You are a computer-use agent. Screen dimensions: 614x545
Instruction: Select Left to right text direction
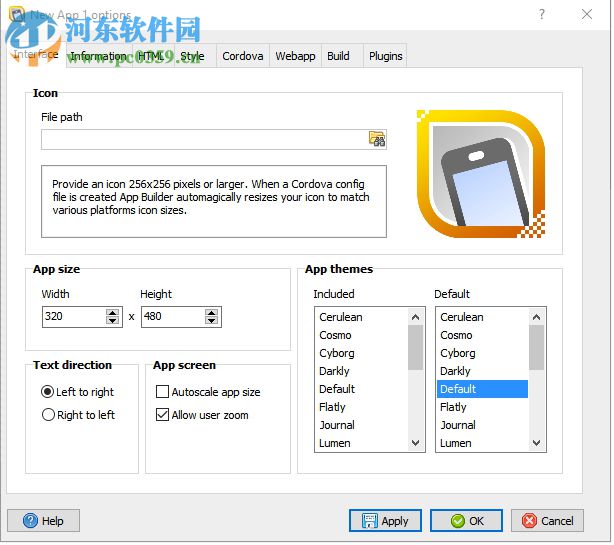coord(77,392)
